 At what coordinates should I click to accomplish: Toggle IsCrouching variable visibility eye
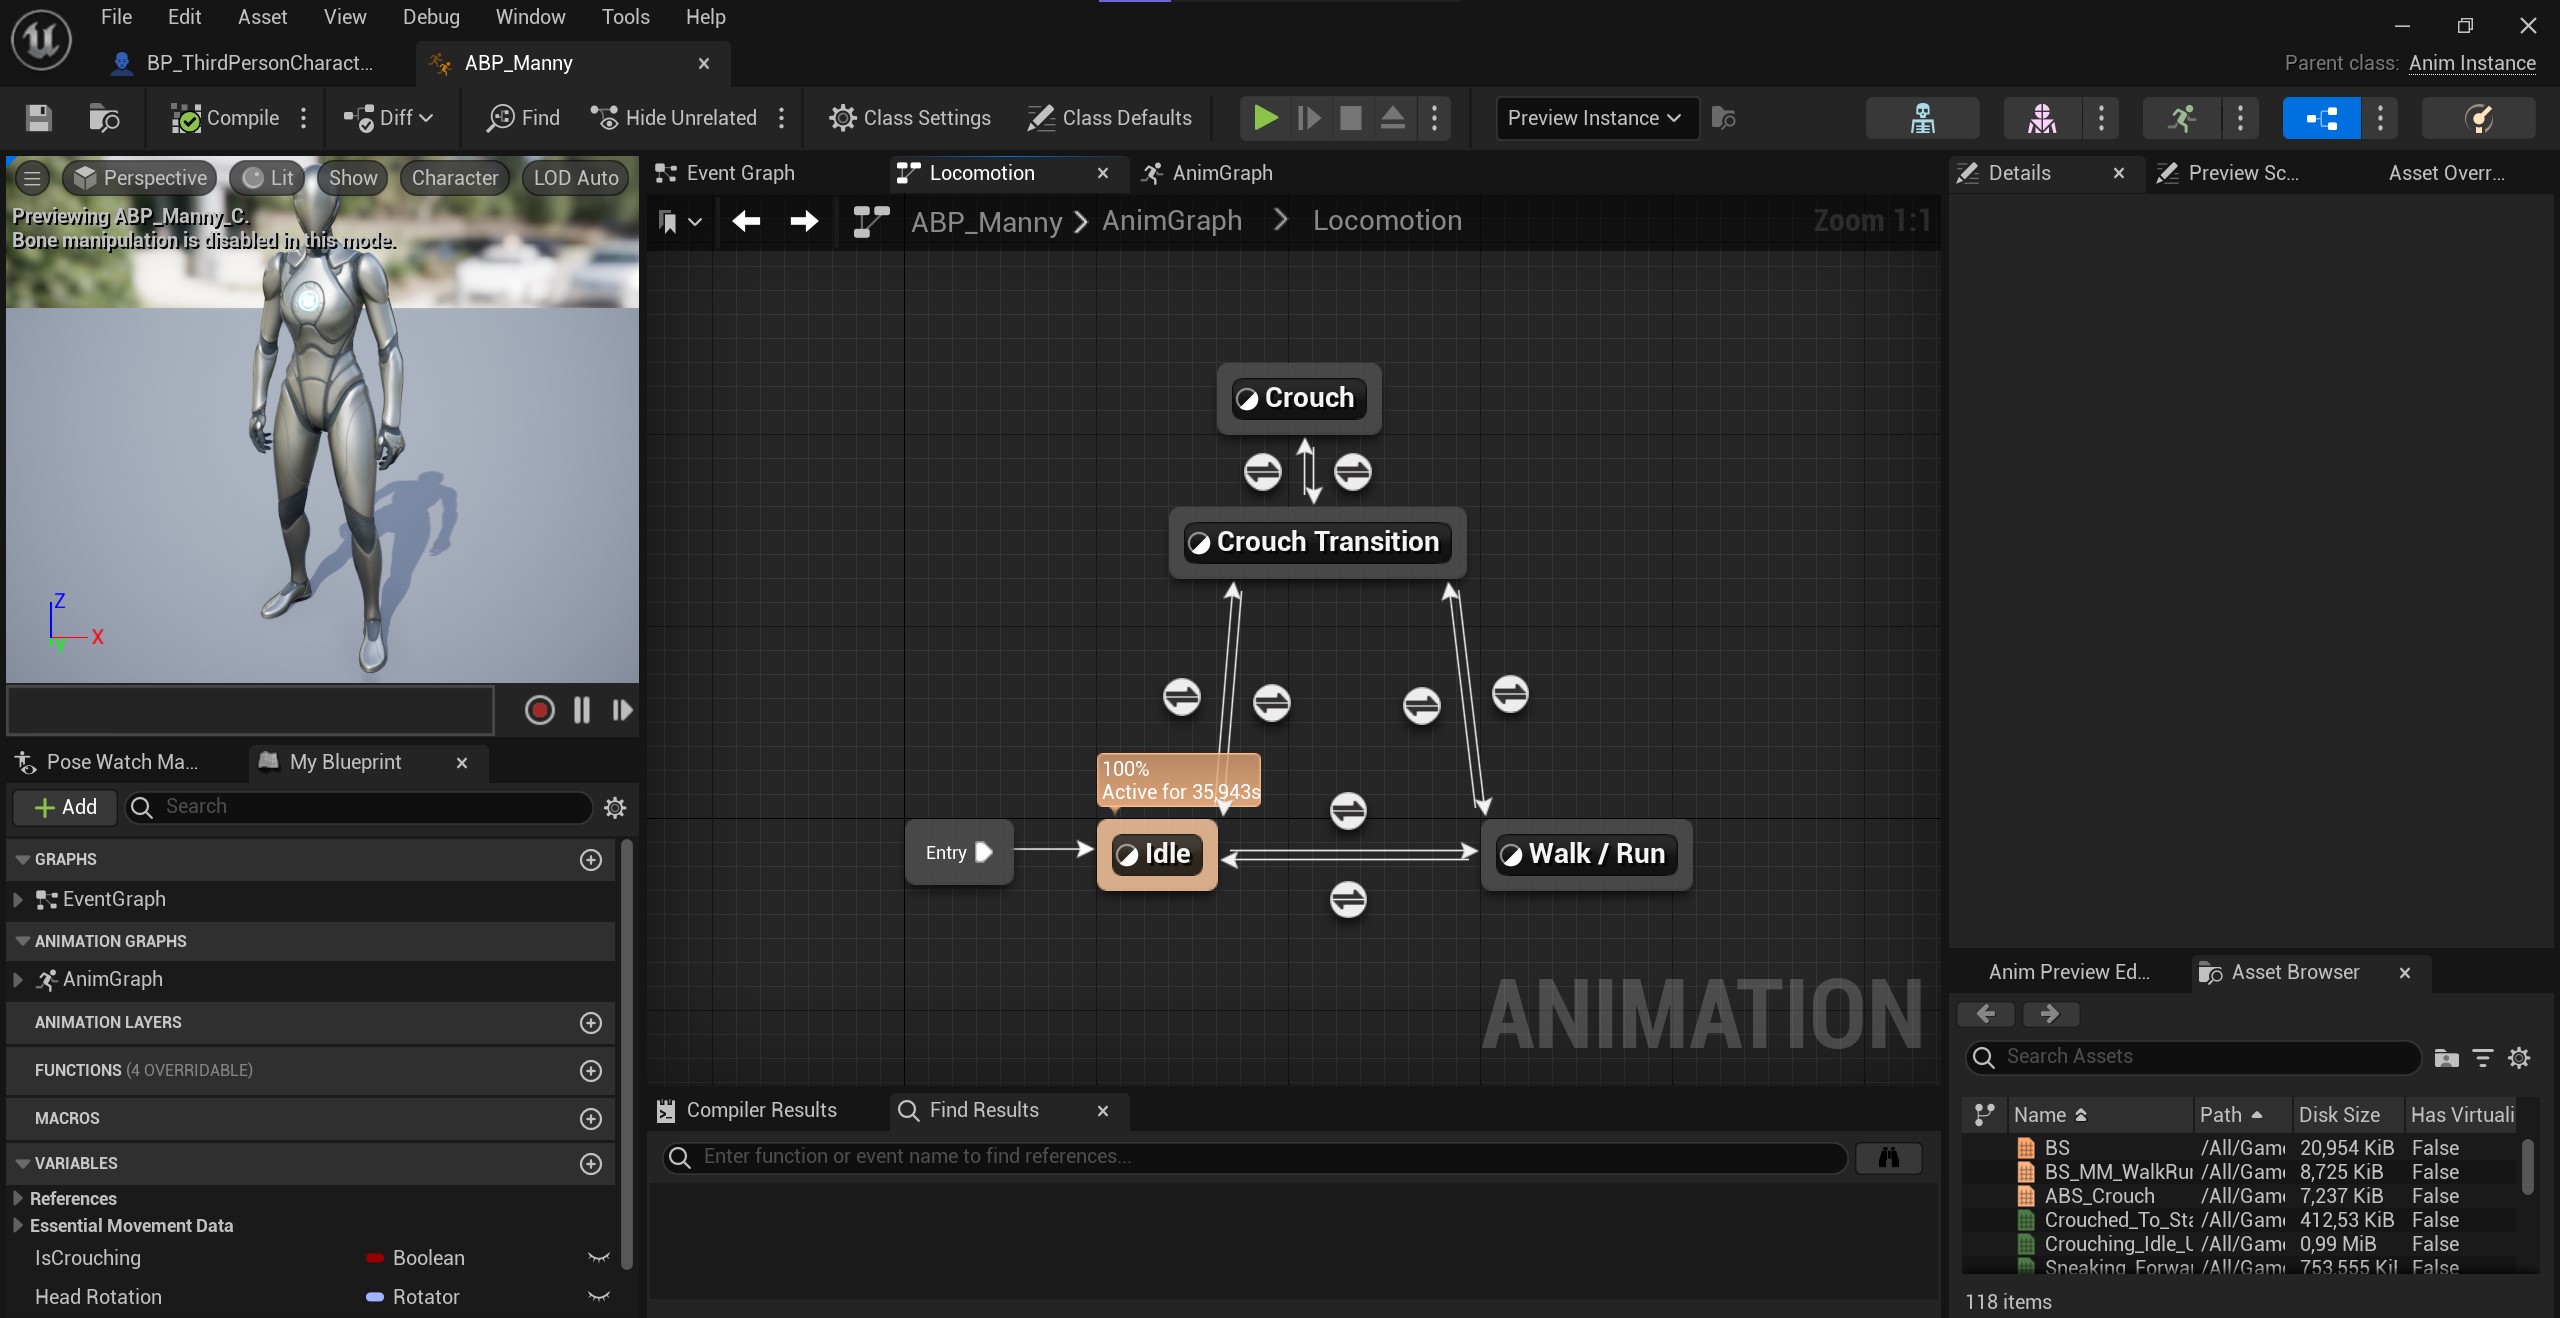(x=599, y=1258)
